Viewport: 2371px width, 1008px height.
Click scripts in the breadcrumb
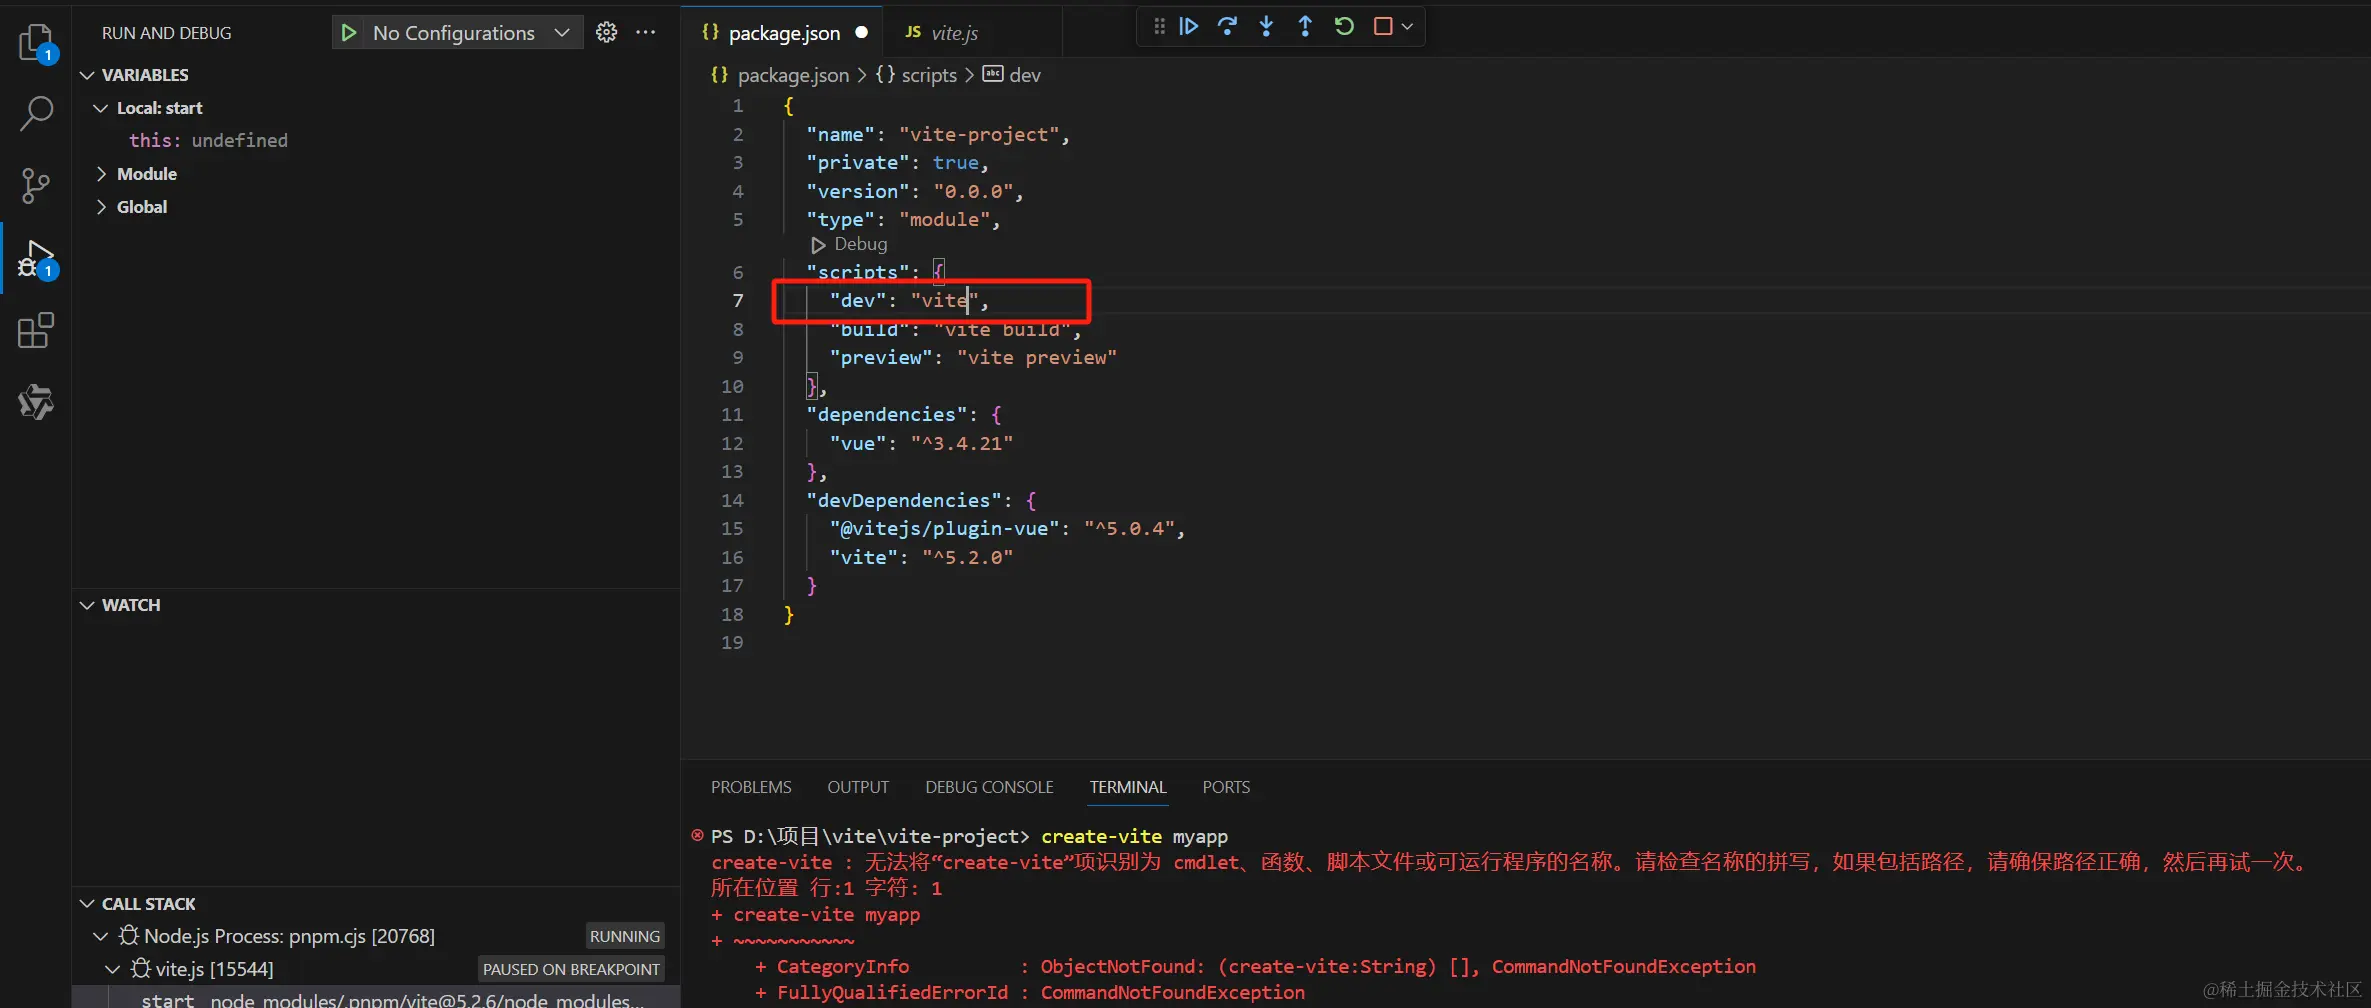point(929,75)
